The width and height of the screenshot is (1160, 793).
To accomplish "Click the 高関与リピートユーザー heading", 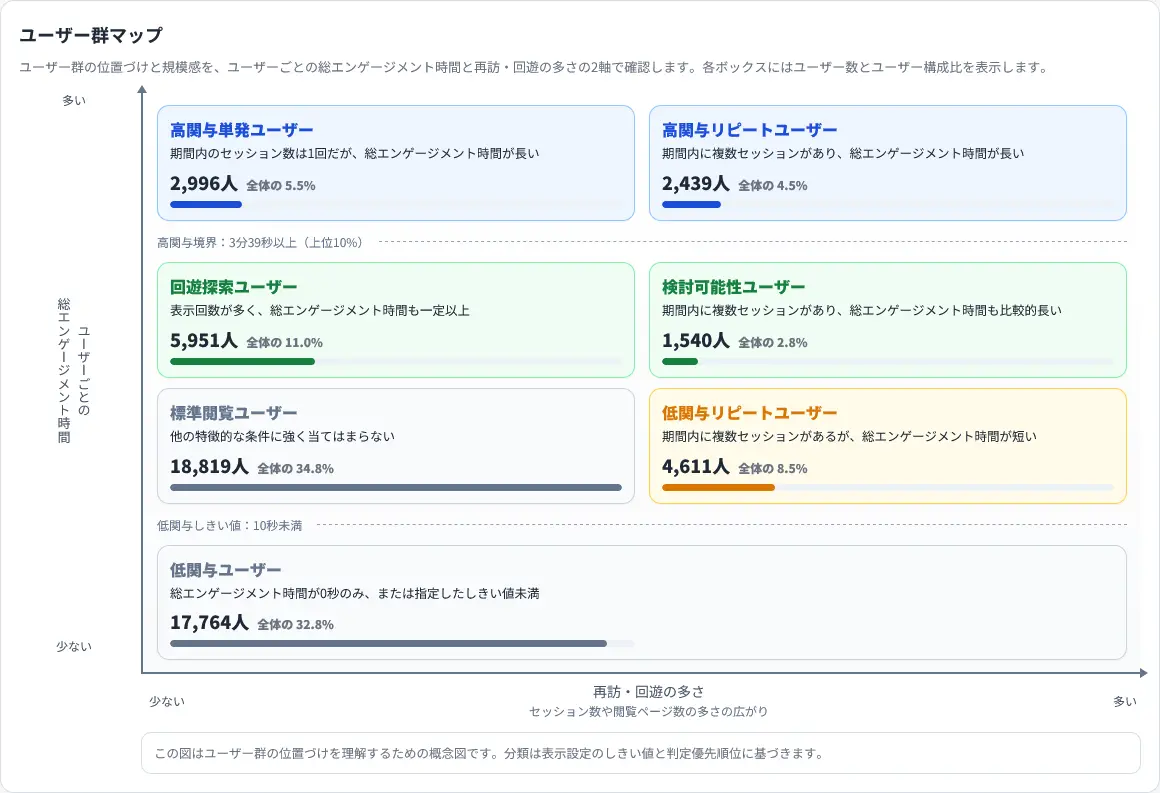I will click(749, 130).
